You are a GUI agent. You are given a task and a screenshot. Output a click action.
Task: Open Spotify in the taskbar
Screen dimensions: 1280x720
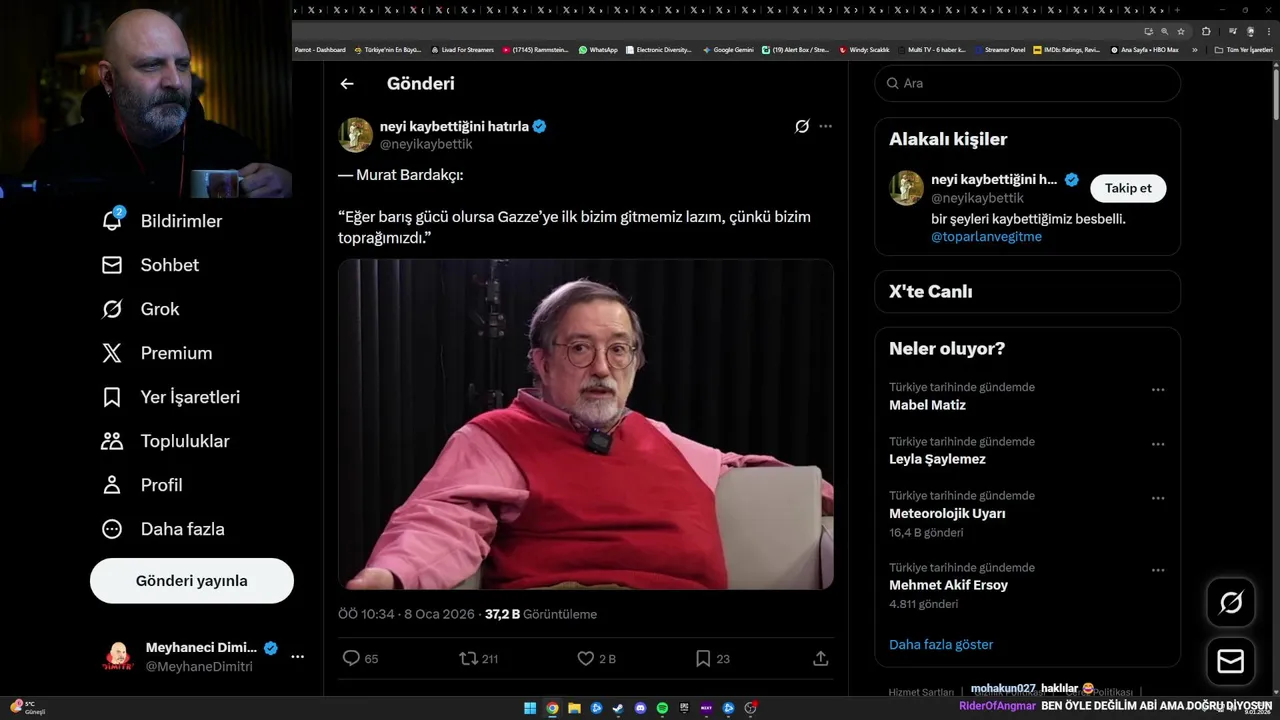662,708
